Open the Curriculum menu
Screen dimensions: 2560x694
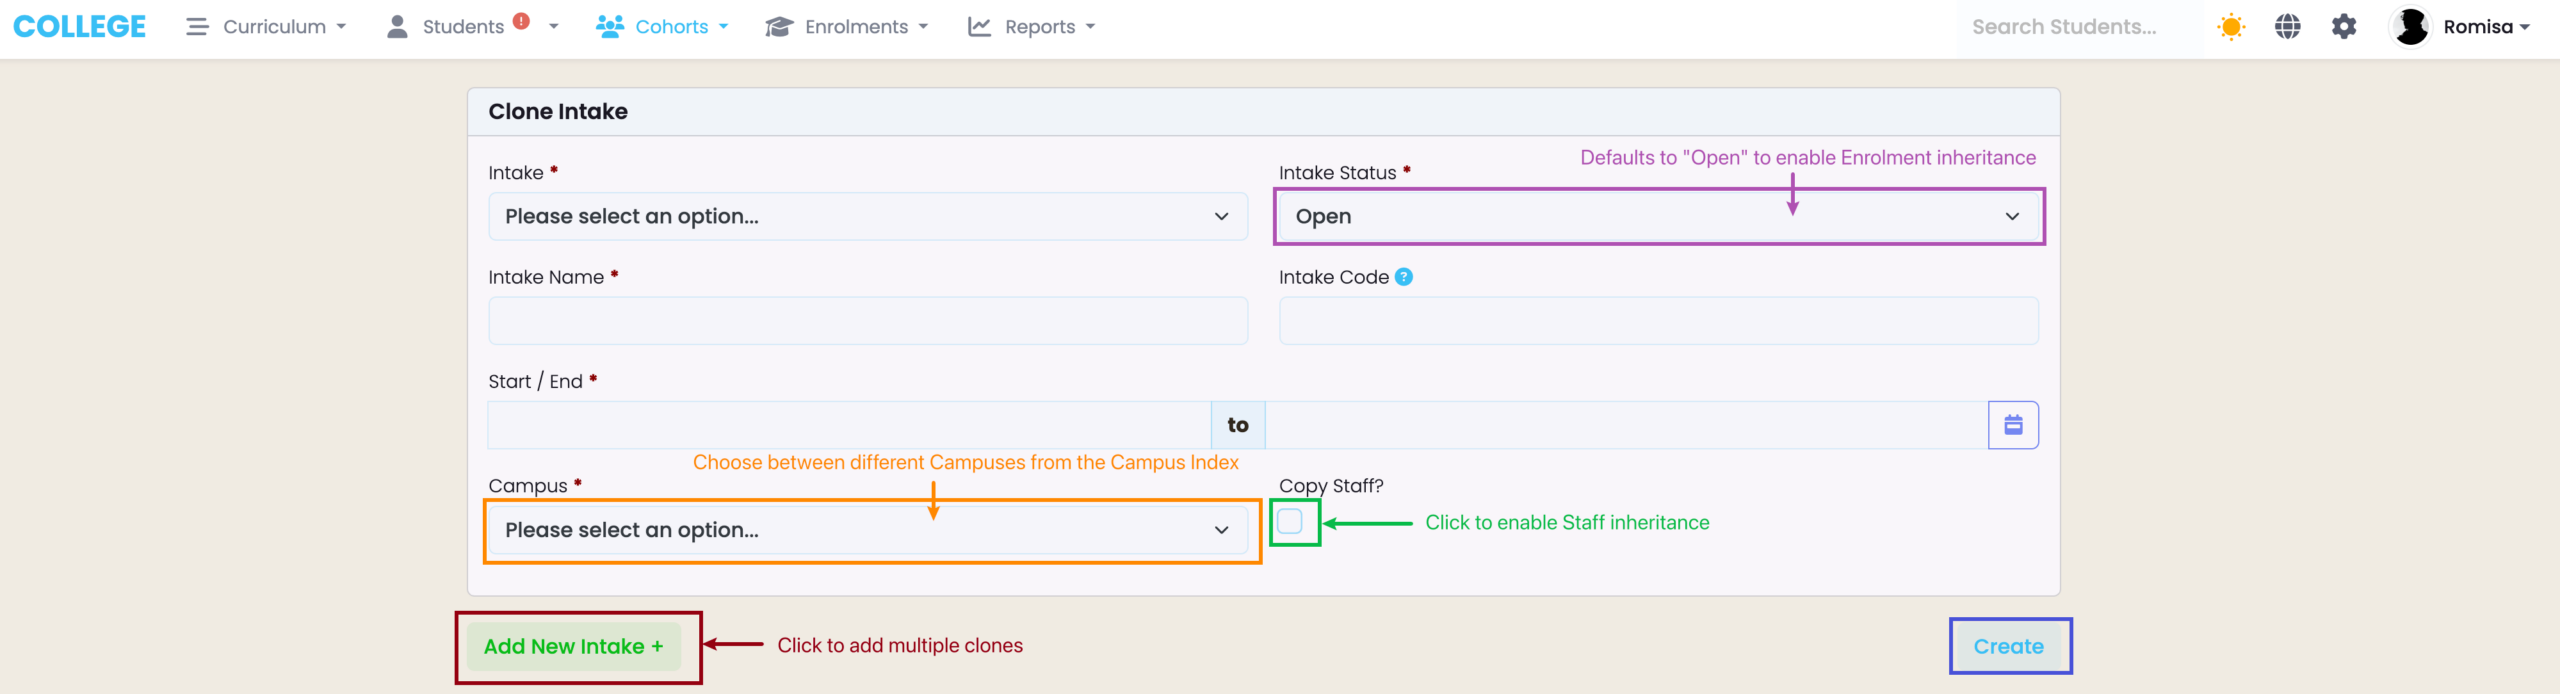pos(267,27)
